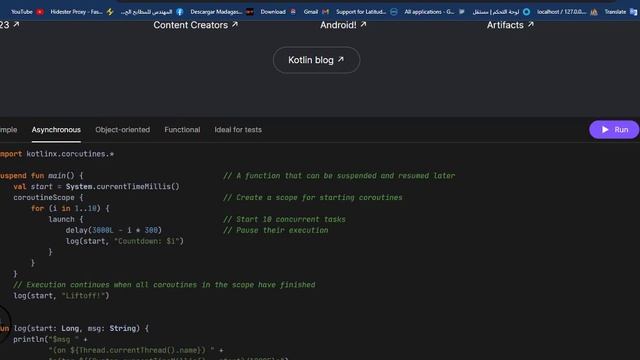The image size is (640, 360).
Task: Follow the Artifacts link
Action: click(x=510, y=25)
